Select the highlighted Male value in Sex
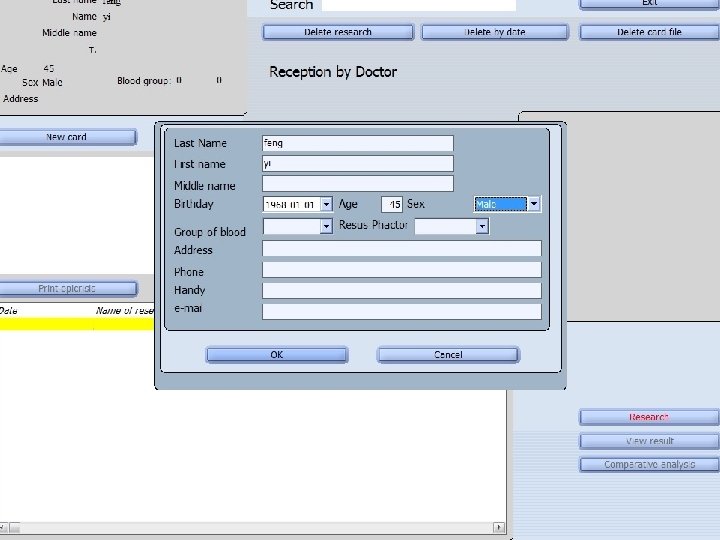Image resolution: width=720 pixels, height=540 pixels. 501,204
